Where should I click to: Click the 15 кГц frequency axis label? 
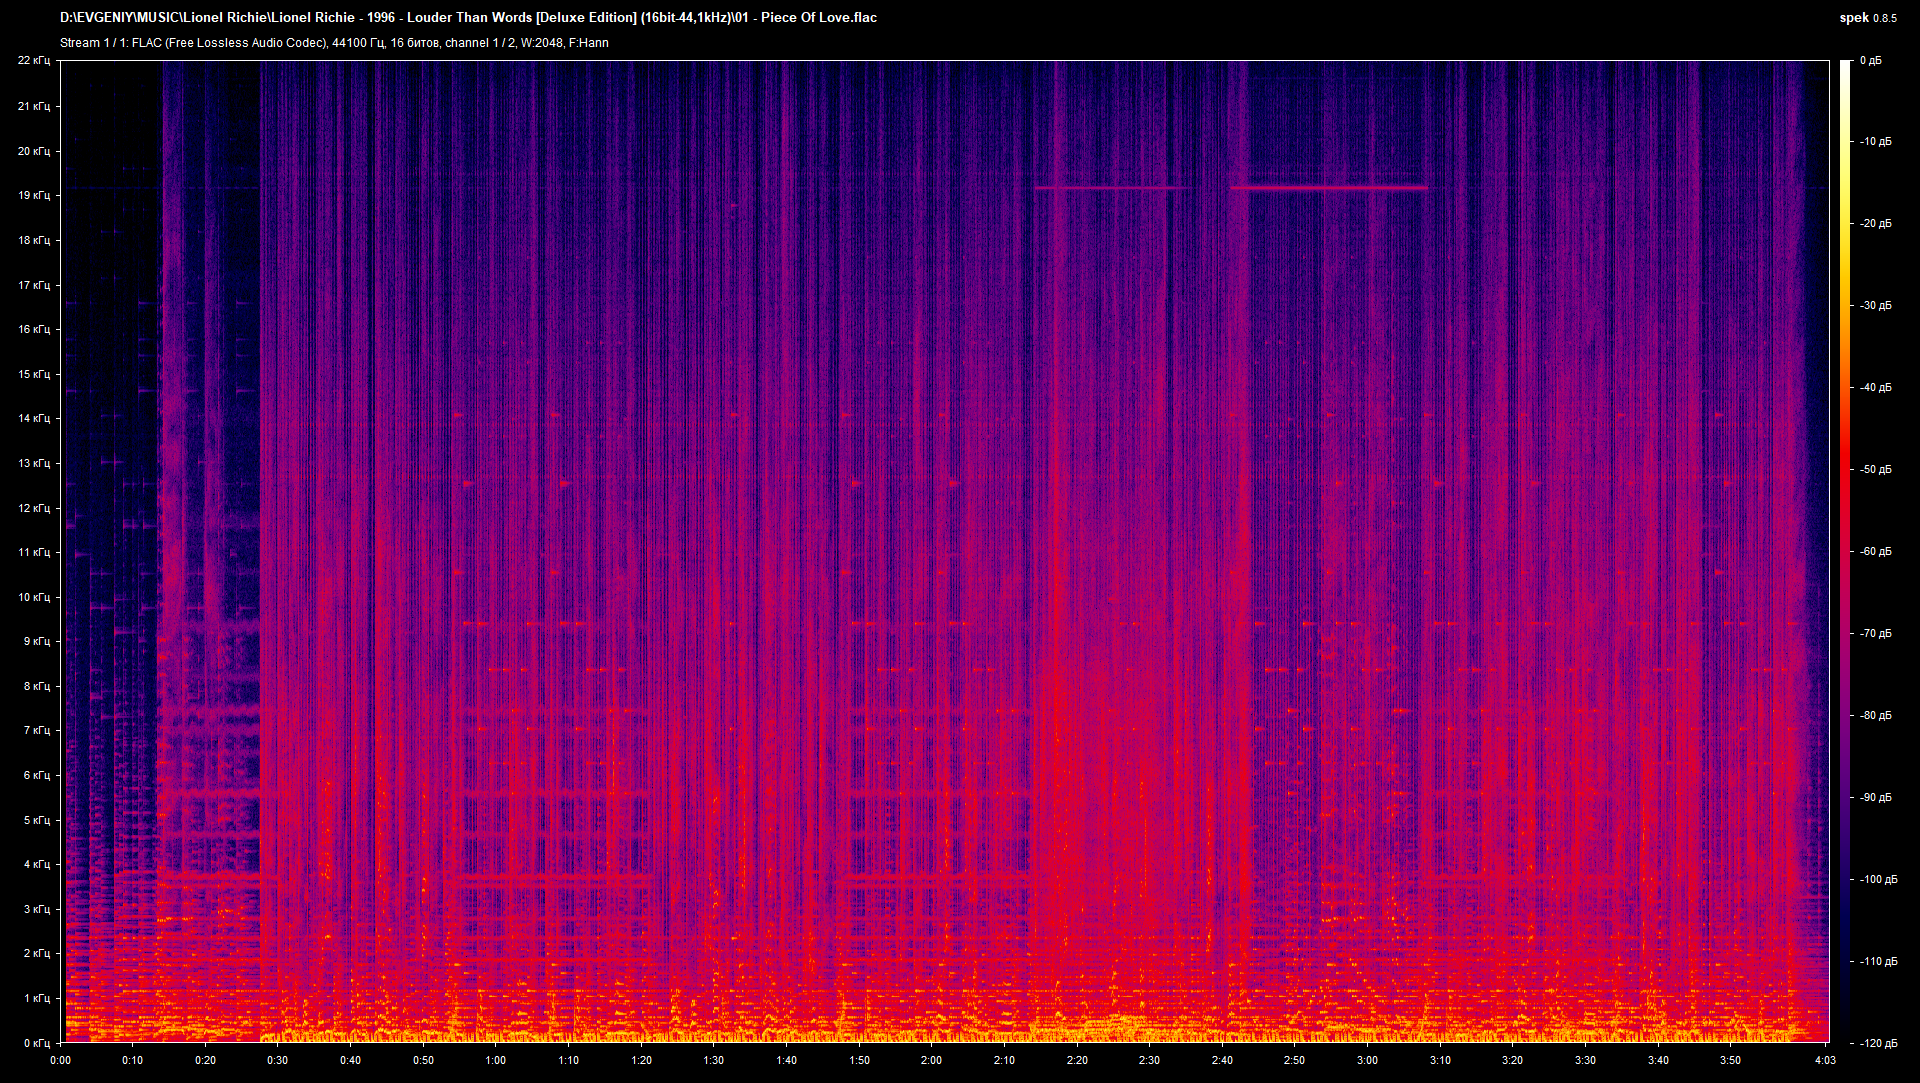34,374
